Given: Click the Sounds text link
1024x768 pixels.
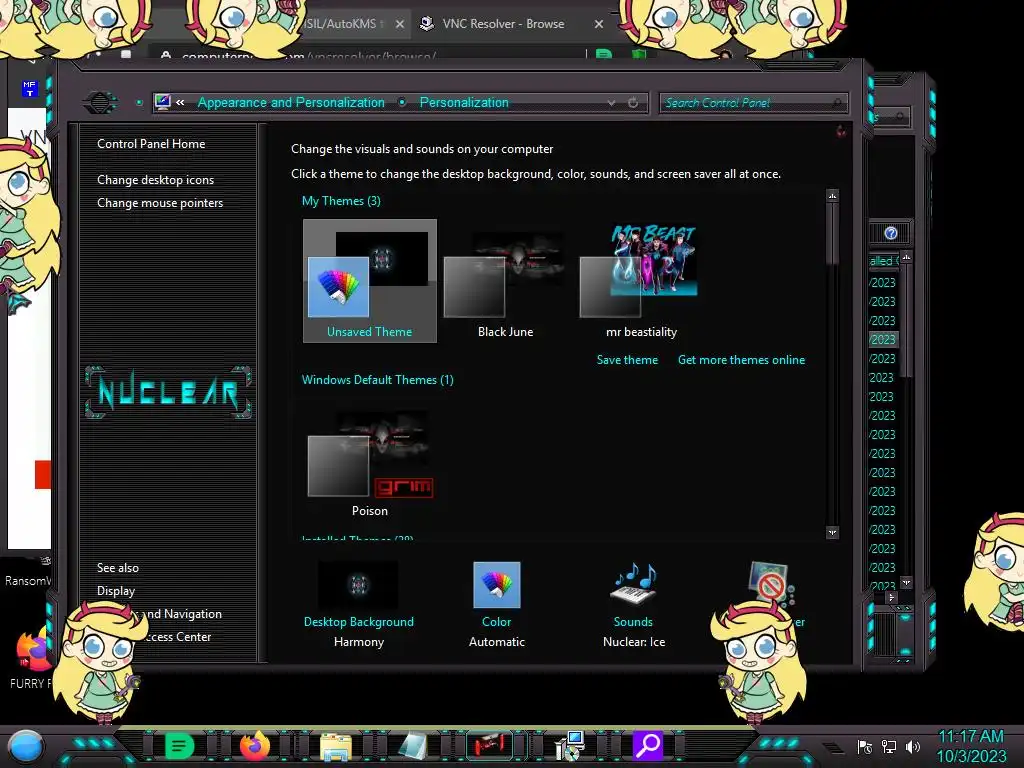Looking at the screenshot, I should click(633, 622).
